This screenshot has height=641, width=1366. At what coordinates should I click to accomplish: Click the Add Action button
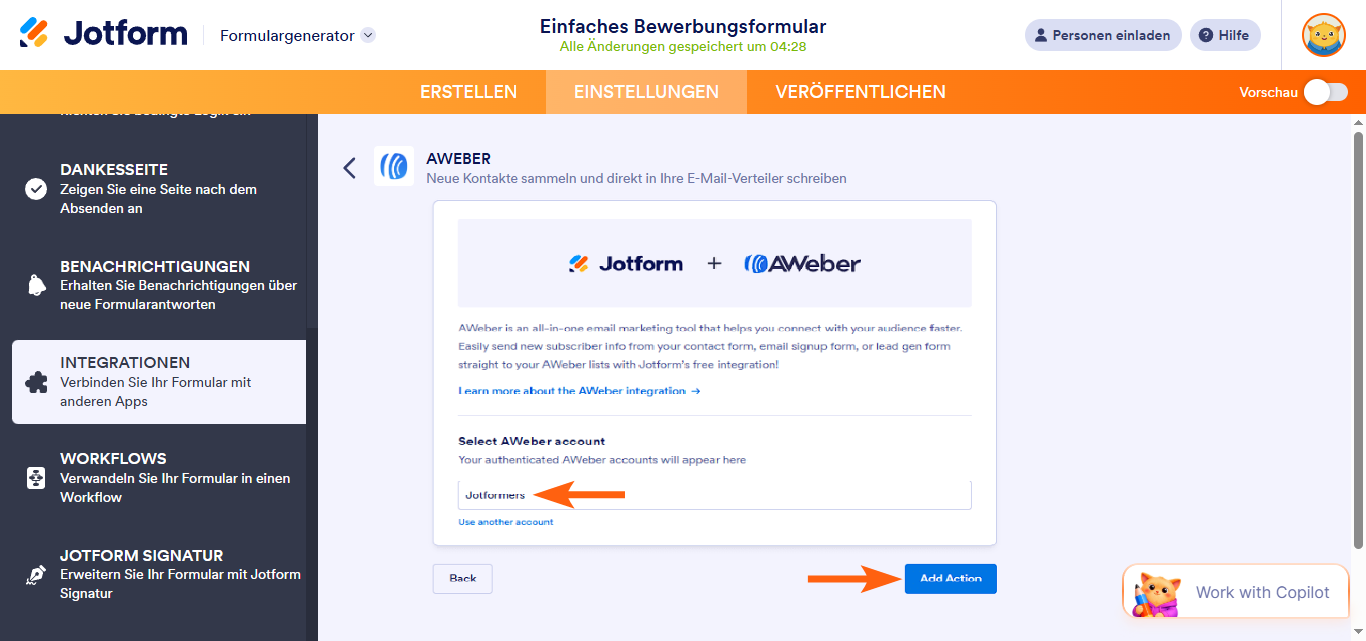pyautogui.click(x=950, y=578)
